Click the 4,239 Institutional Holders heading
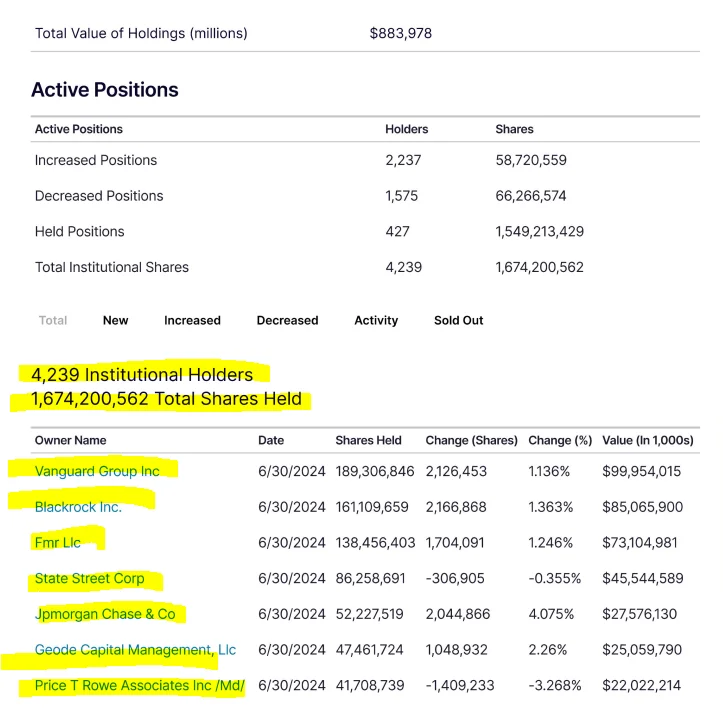The height and width of the screenshot is (722, 723). tap(142, 375)
